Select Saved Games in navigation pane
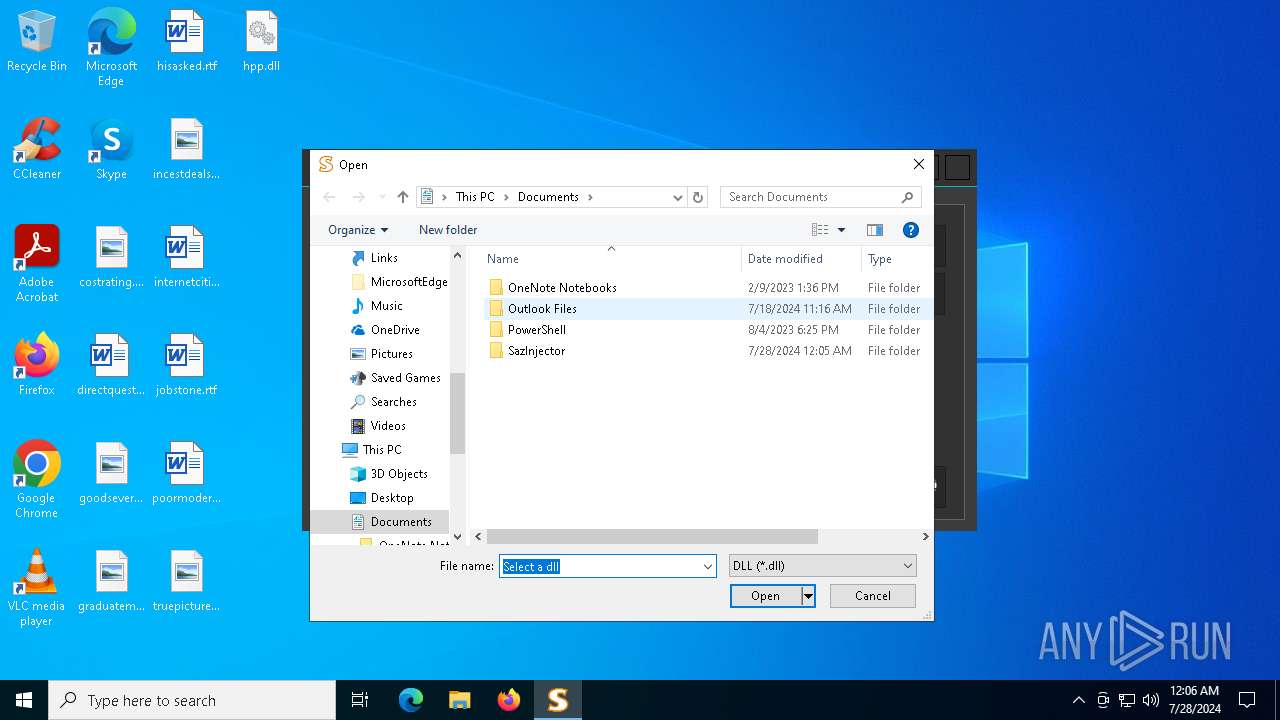1280x720 pixels. [405, 378]
